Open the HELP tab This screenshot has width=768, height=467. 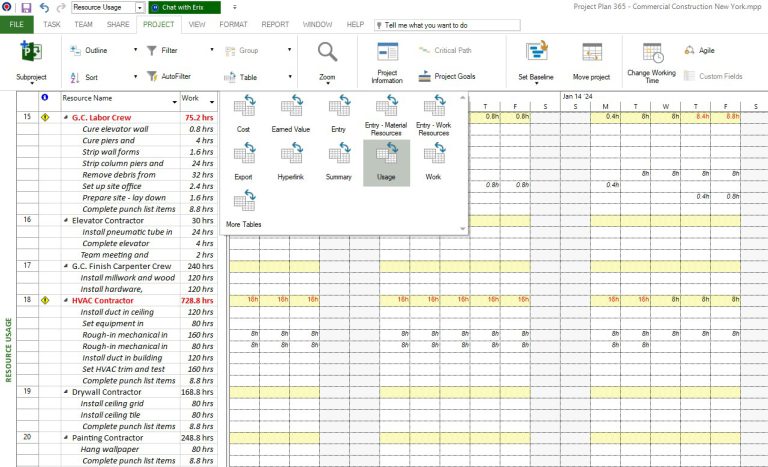355,25
